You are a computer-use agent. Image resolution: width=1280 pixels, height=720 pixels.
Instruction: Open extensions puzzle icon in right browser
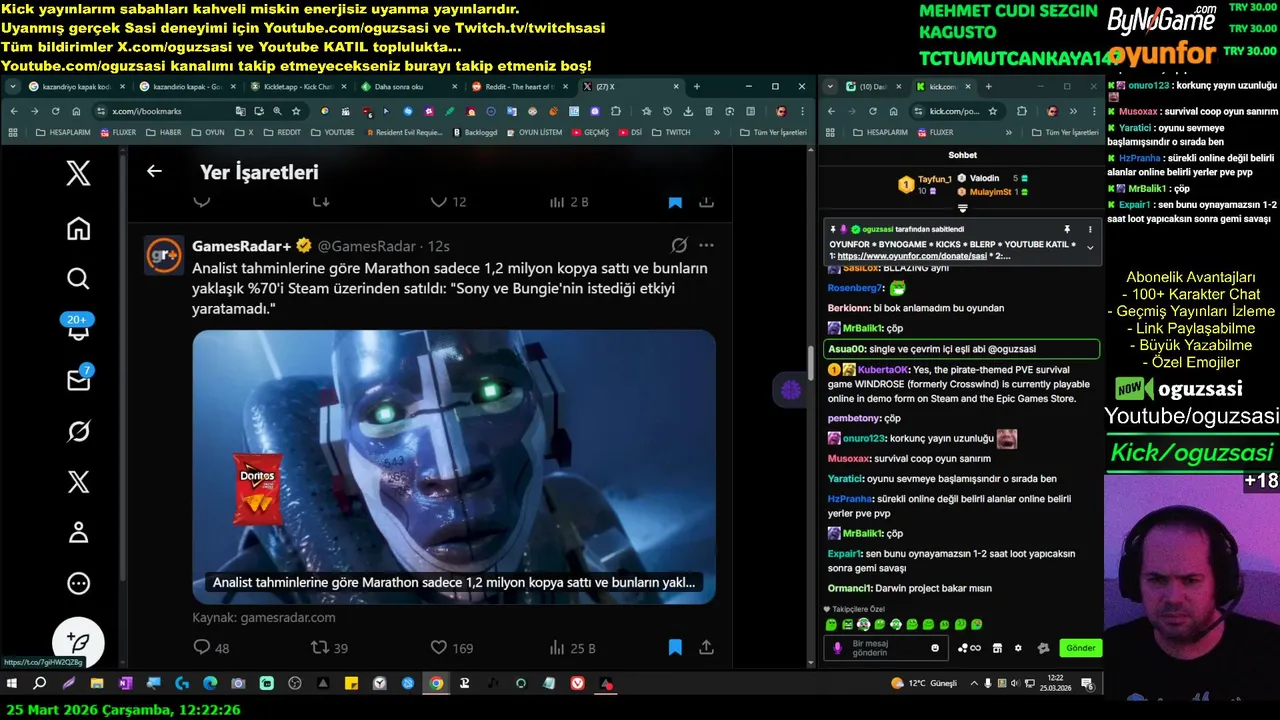tap(1021, 111)
